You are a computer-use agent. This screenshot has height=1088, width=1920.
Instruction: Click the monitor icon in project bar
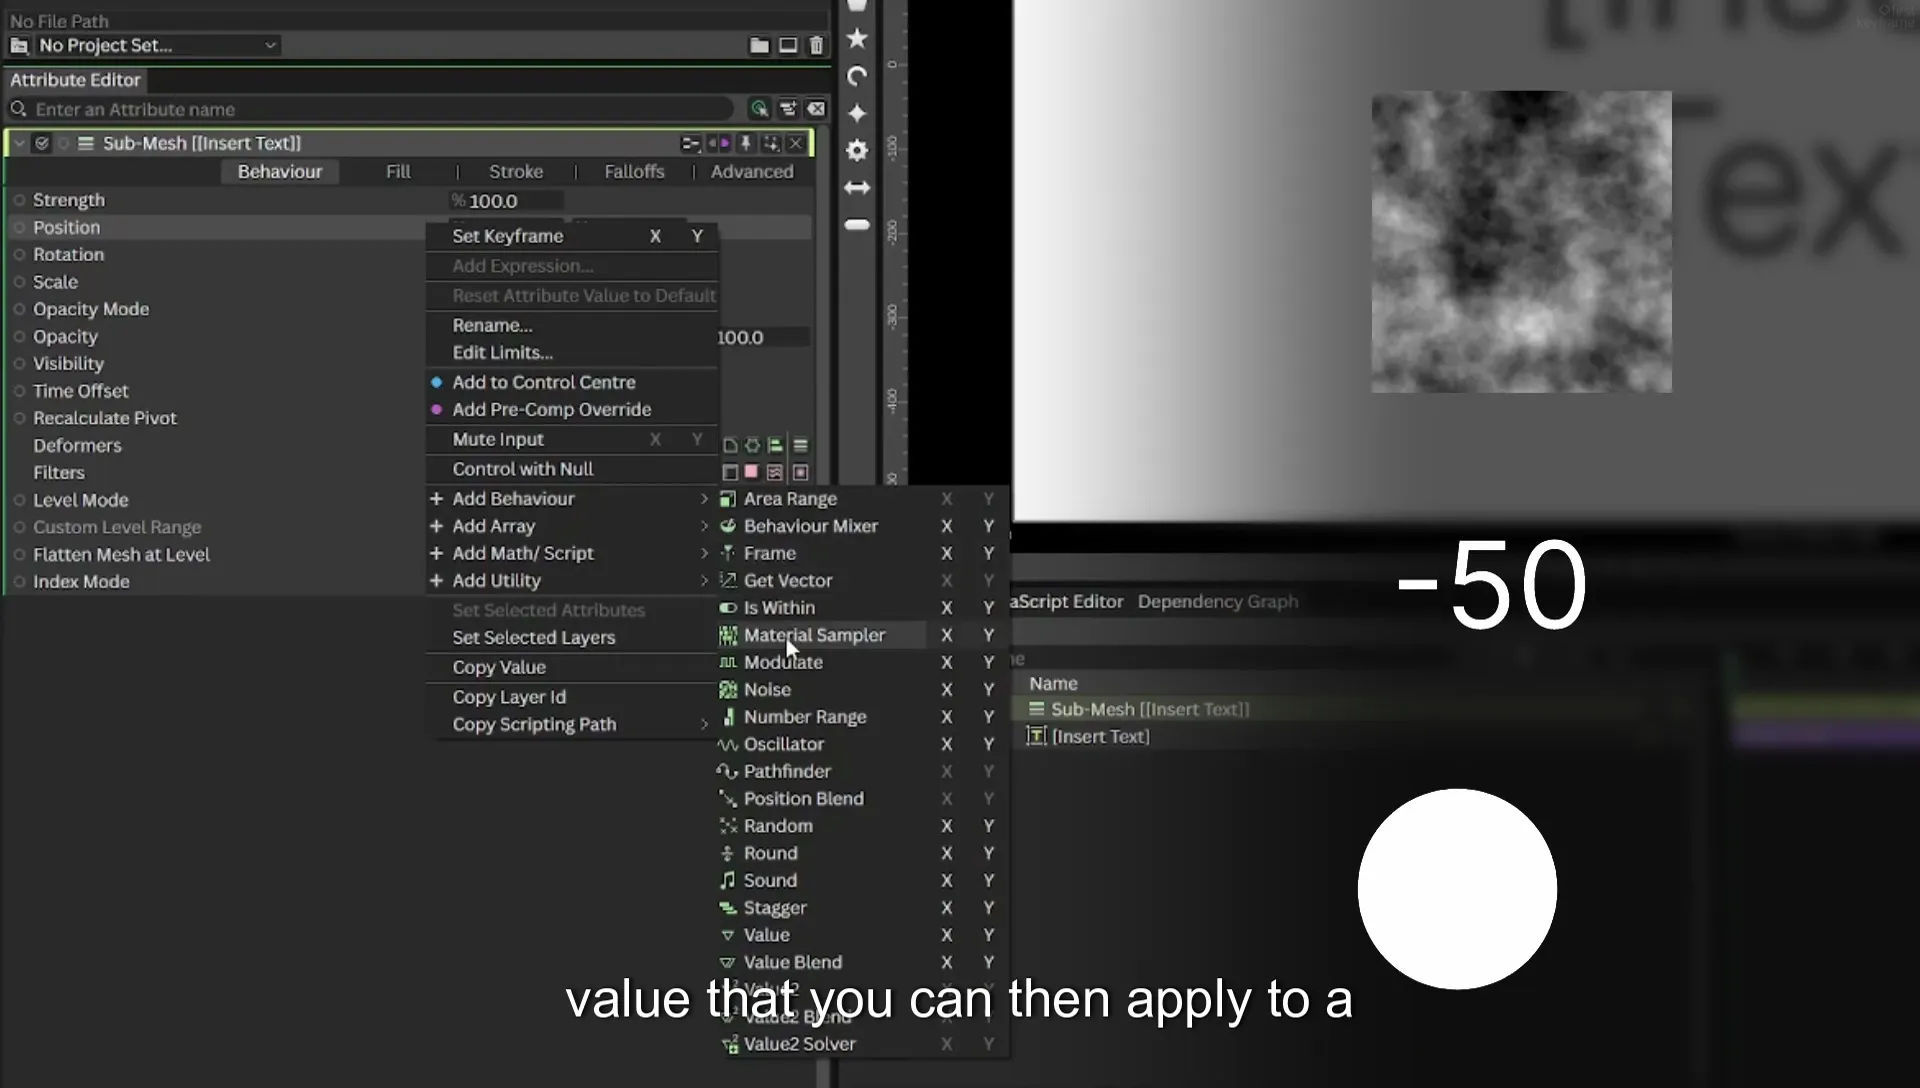(788, 46)
